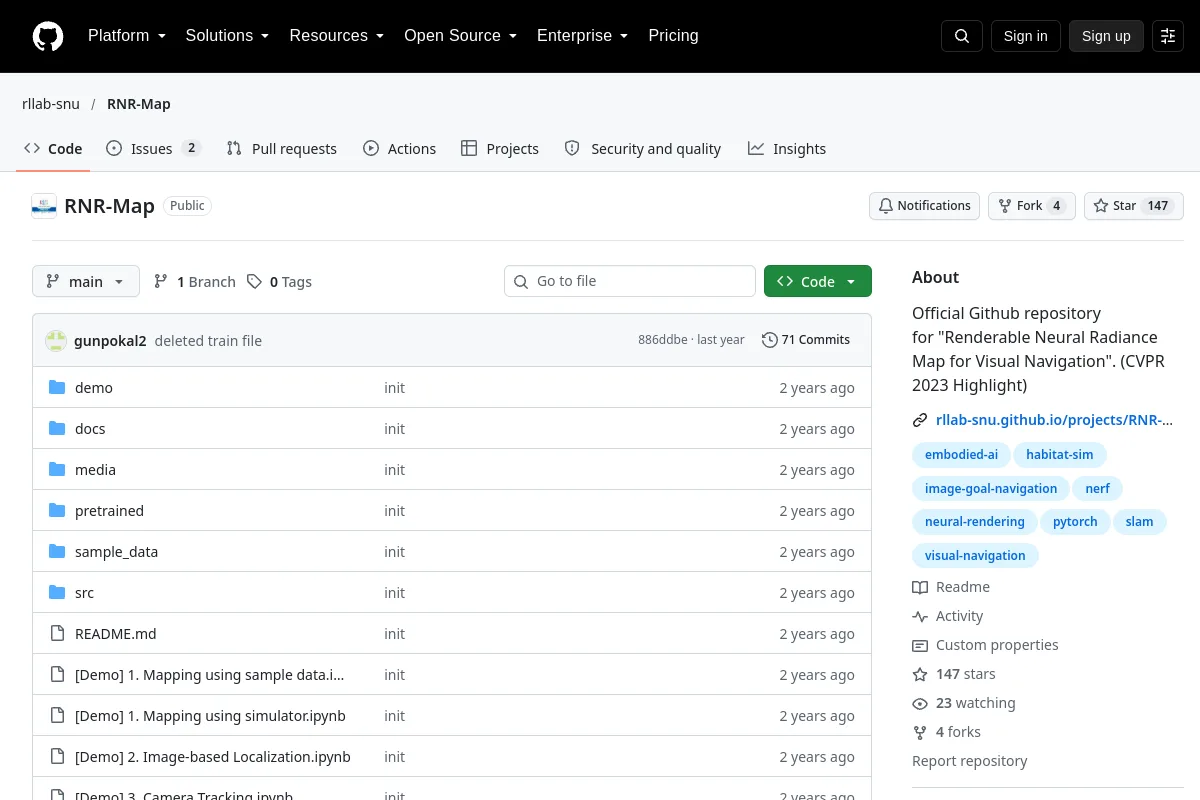Click the Report repository link
Viewport: 1200px width, 800px height.
[x=970, y=761]
